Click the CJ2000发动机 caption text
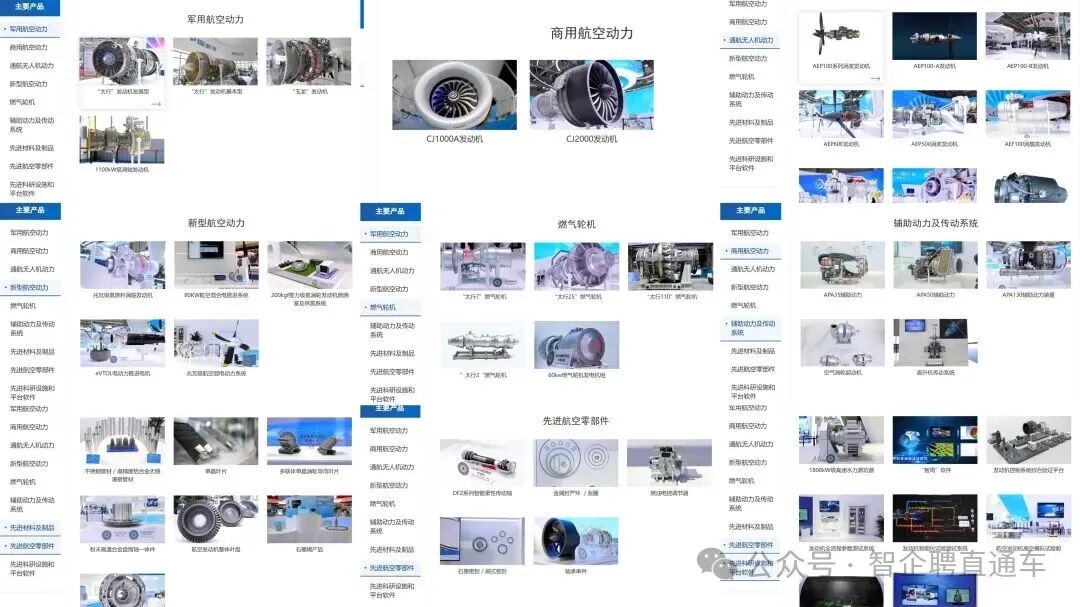 click(592, 139)
